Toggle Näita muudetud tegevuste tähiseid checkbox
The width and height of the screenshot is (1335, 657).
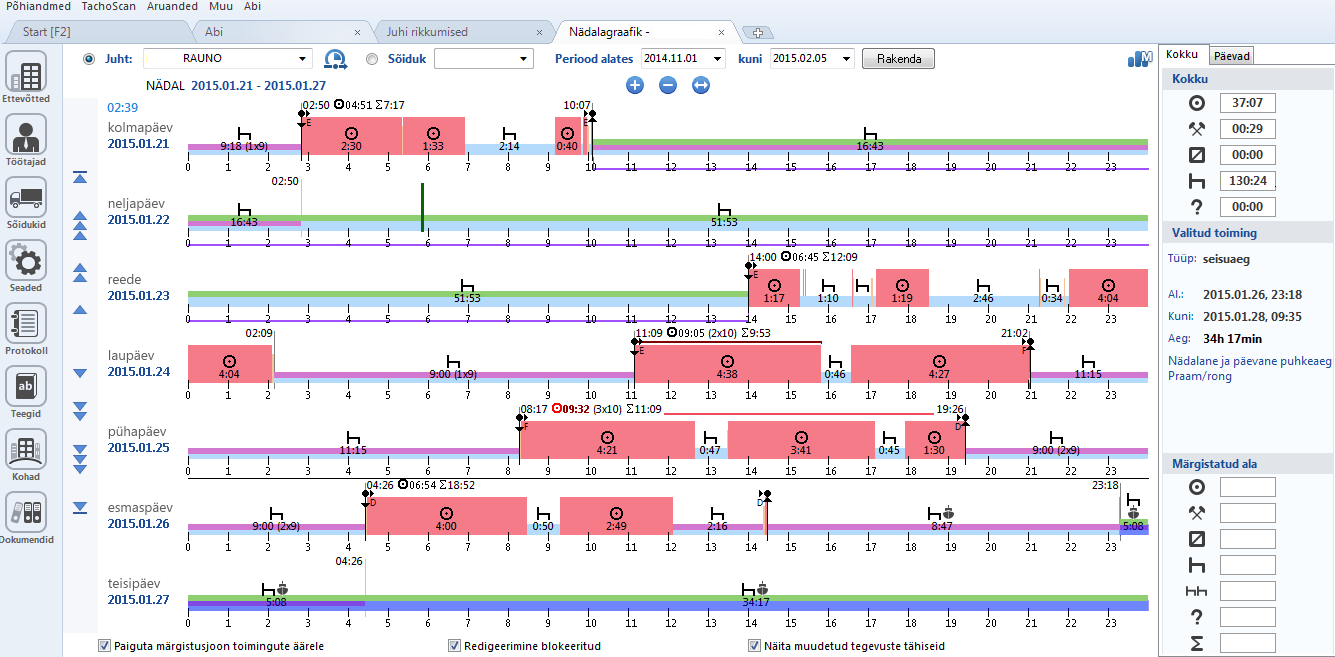click(x=755, y=646)
